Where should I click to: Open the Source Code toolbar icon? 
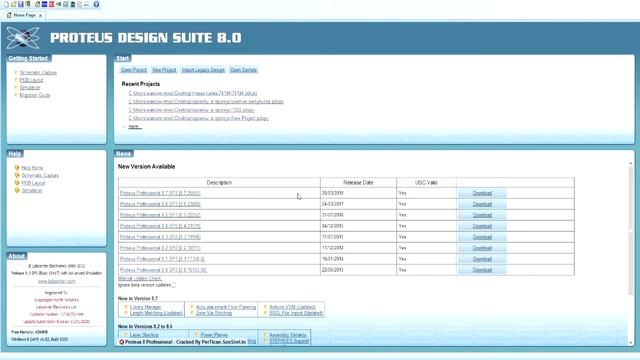87,4
